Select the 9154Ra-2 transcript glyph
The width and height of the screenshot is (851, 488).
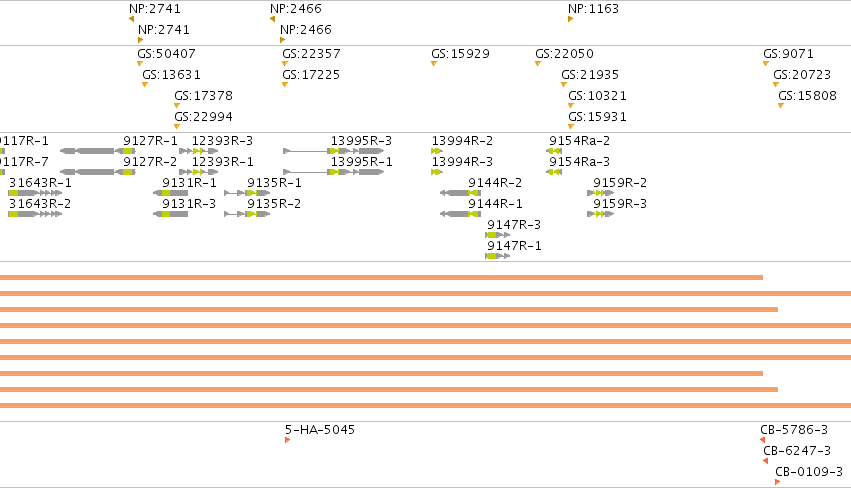(x=554, y=151)
